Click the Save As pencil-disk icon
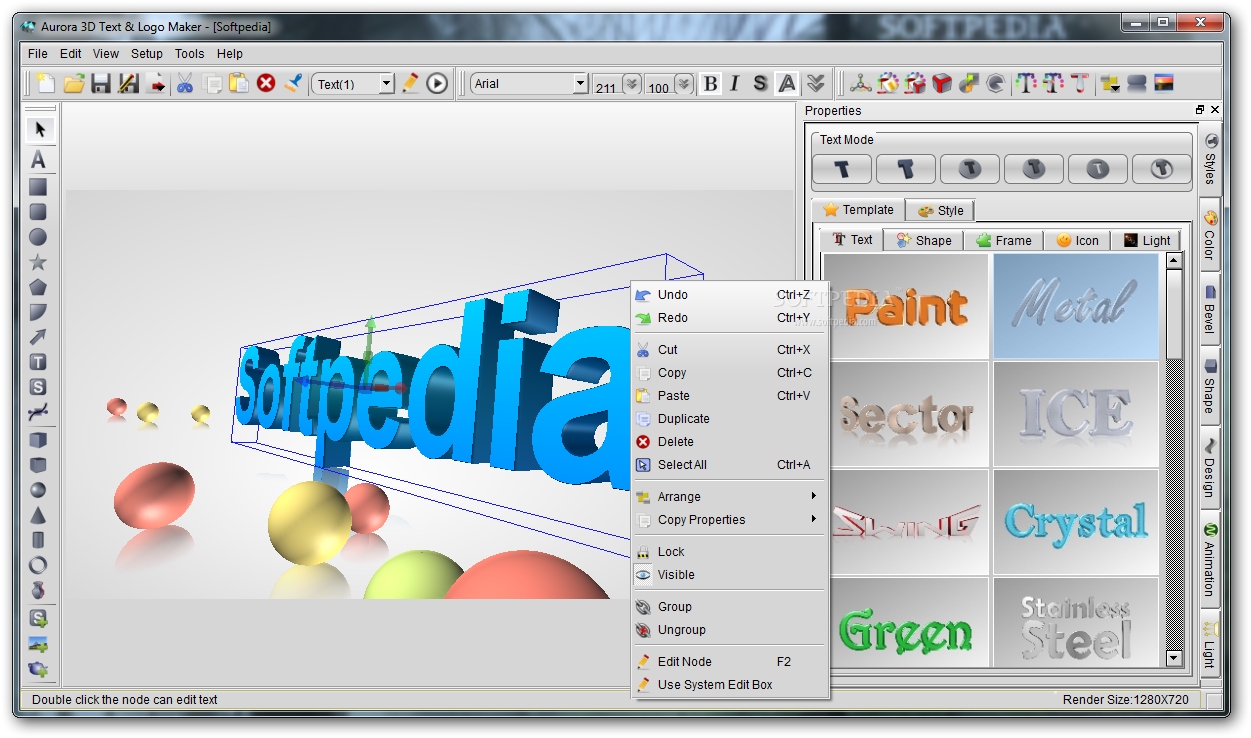This screenshot has width=1251, height=738. pos(128,84)
